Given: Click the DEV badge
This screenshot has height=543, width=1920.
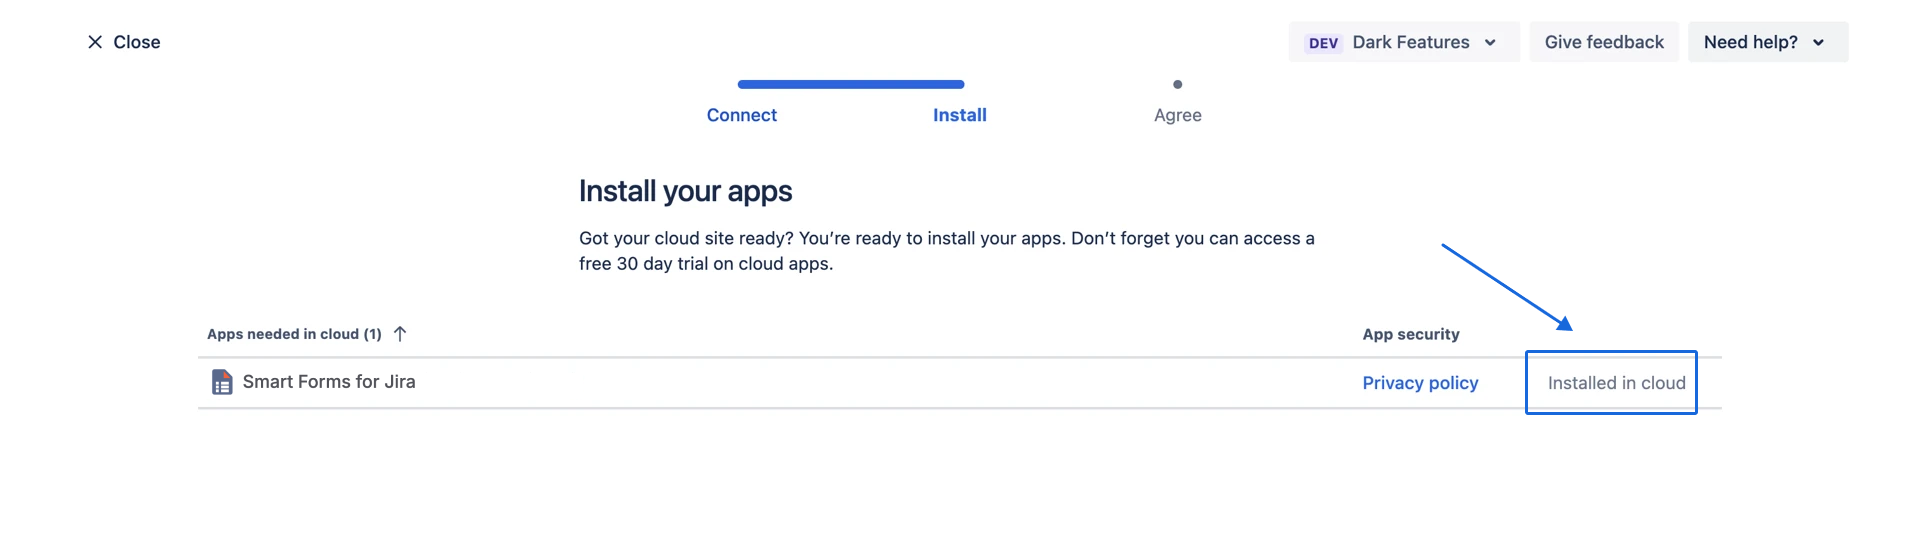Looking at the screenshot, I should [1323, 43].
